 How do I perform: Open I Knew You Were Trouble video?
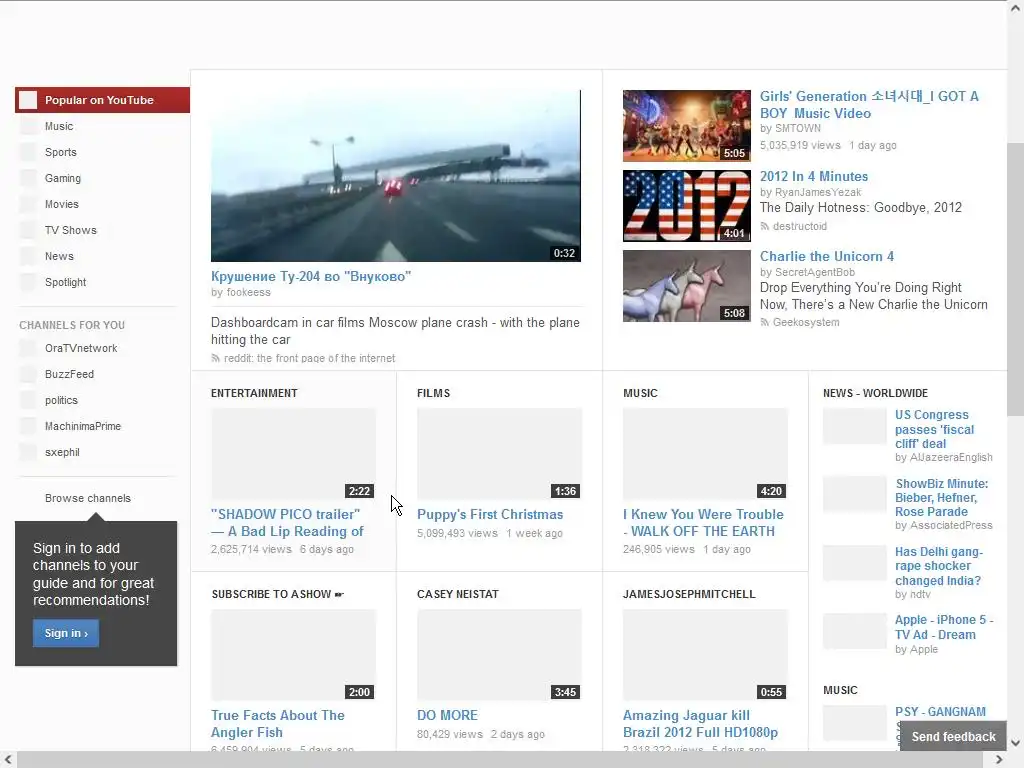pyautogui.click(x=703, y=523)
